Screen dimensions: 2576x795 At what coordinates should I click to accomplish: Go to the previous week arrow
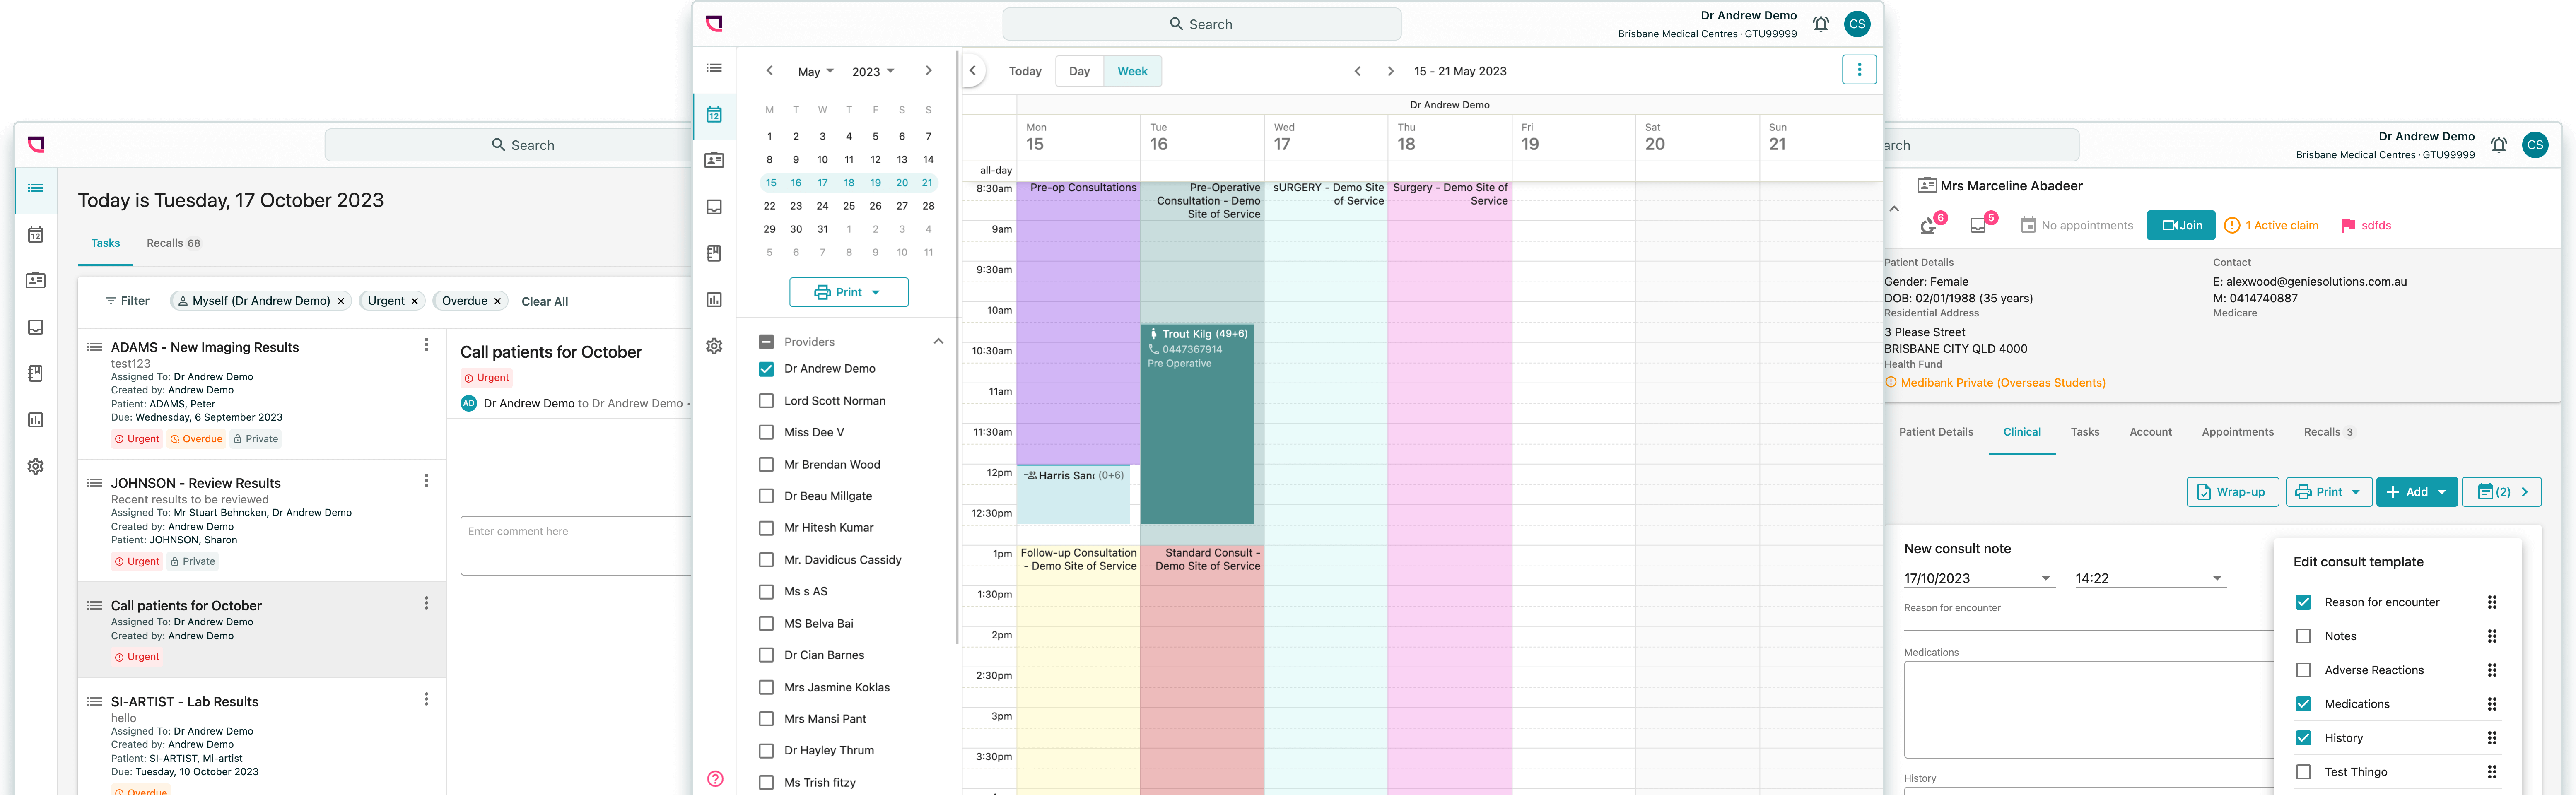[x=1357, y=71]
